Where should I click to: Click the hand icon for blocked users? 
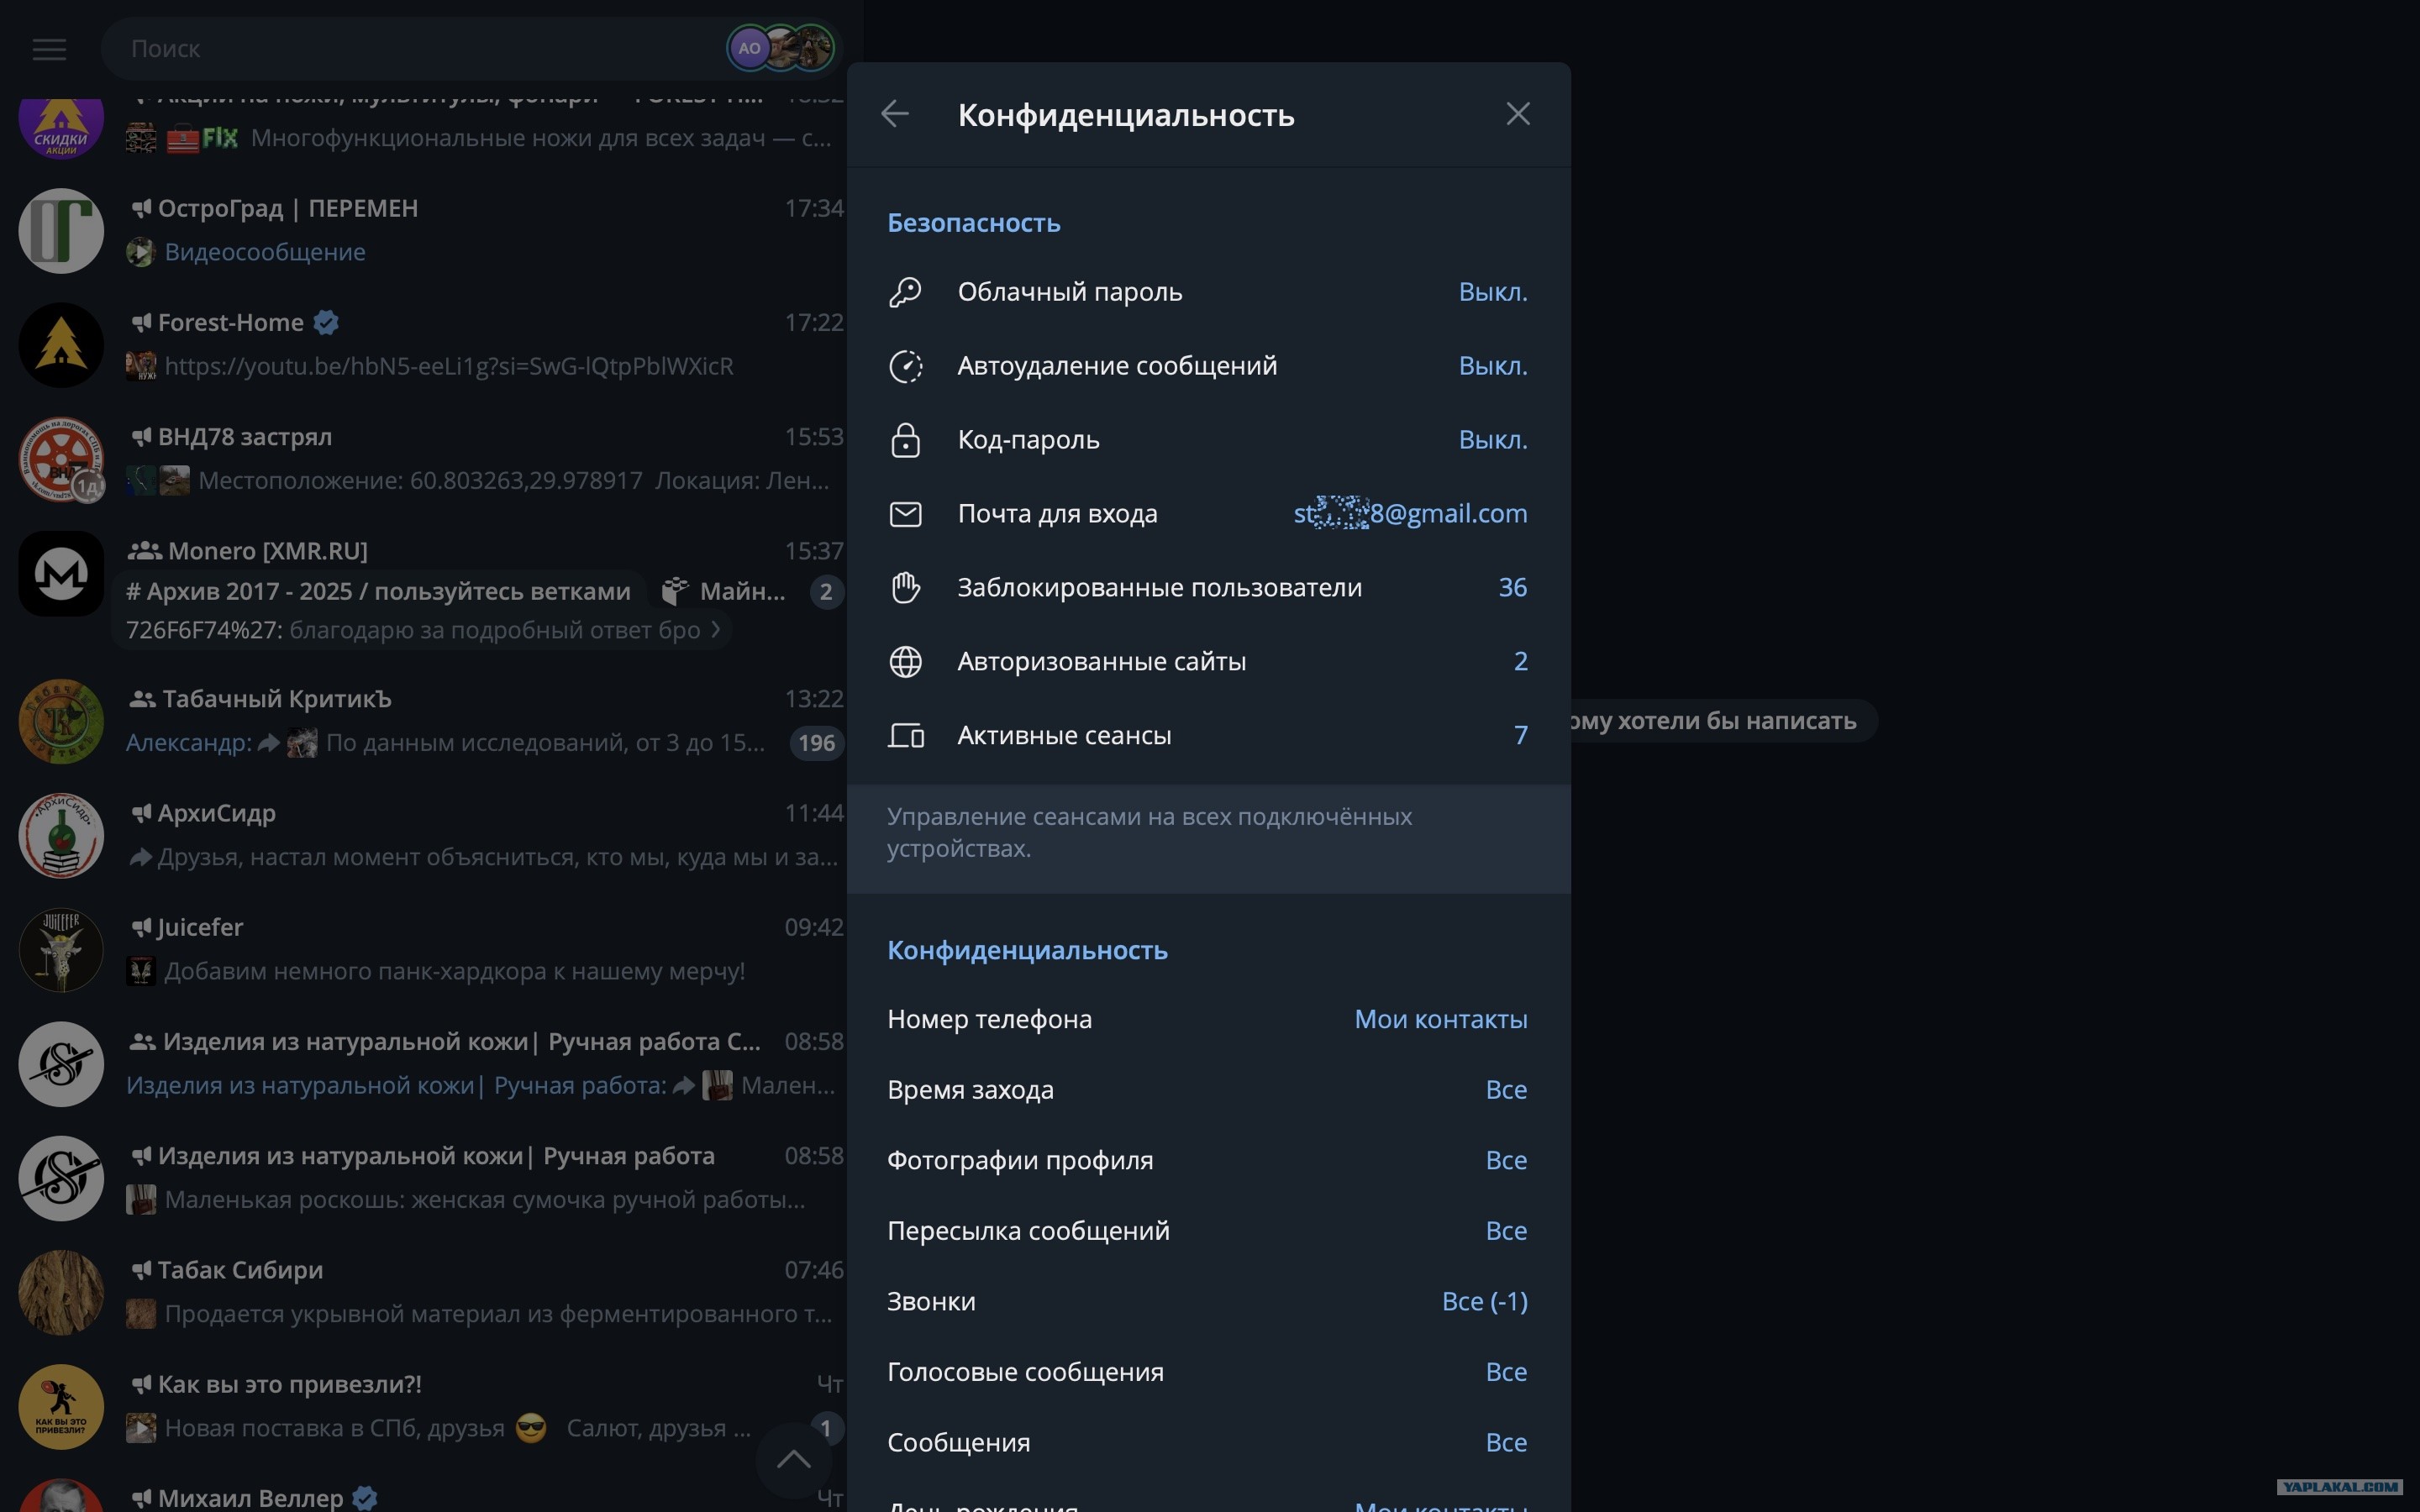905,588
